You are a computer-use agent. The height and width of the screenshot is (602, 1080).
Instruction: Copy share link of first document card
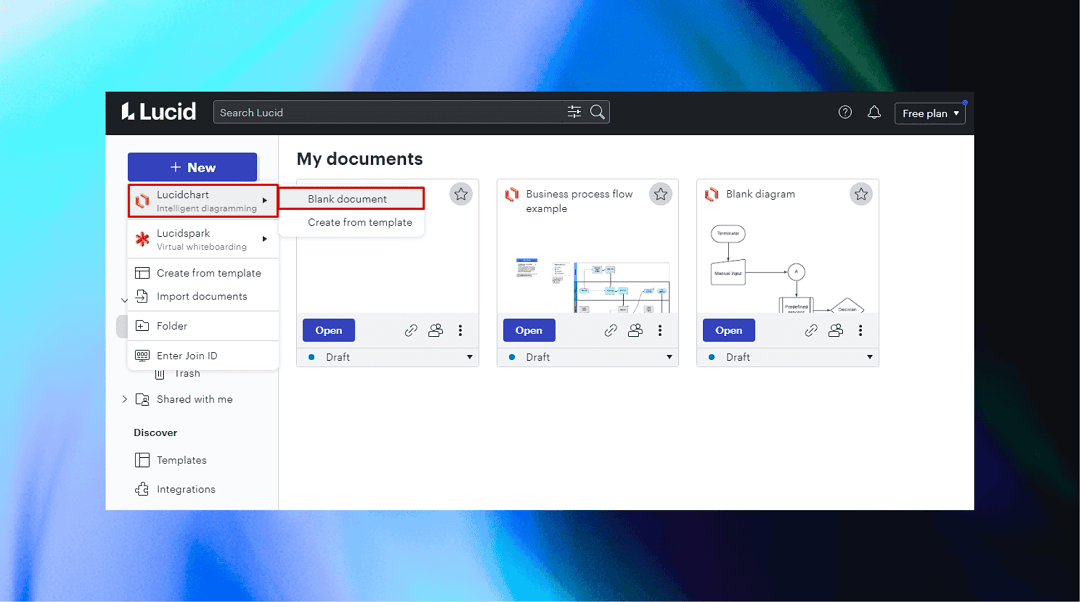pyautogui.click(x=411, y=331)
